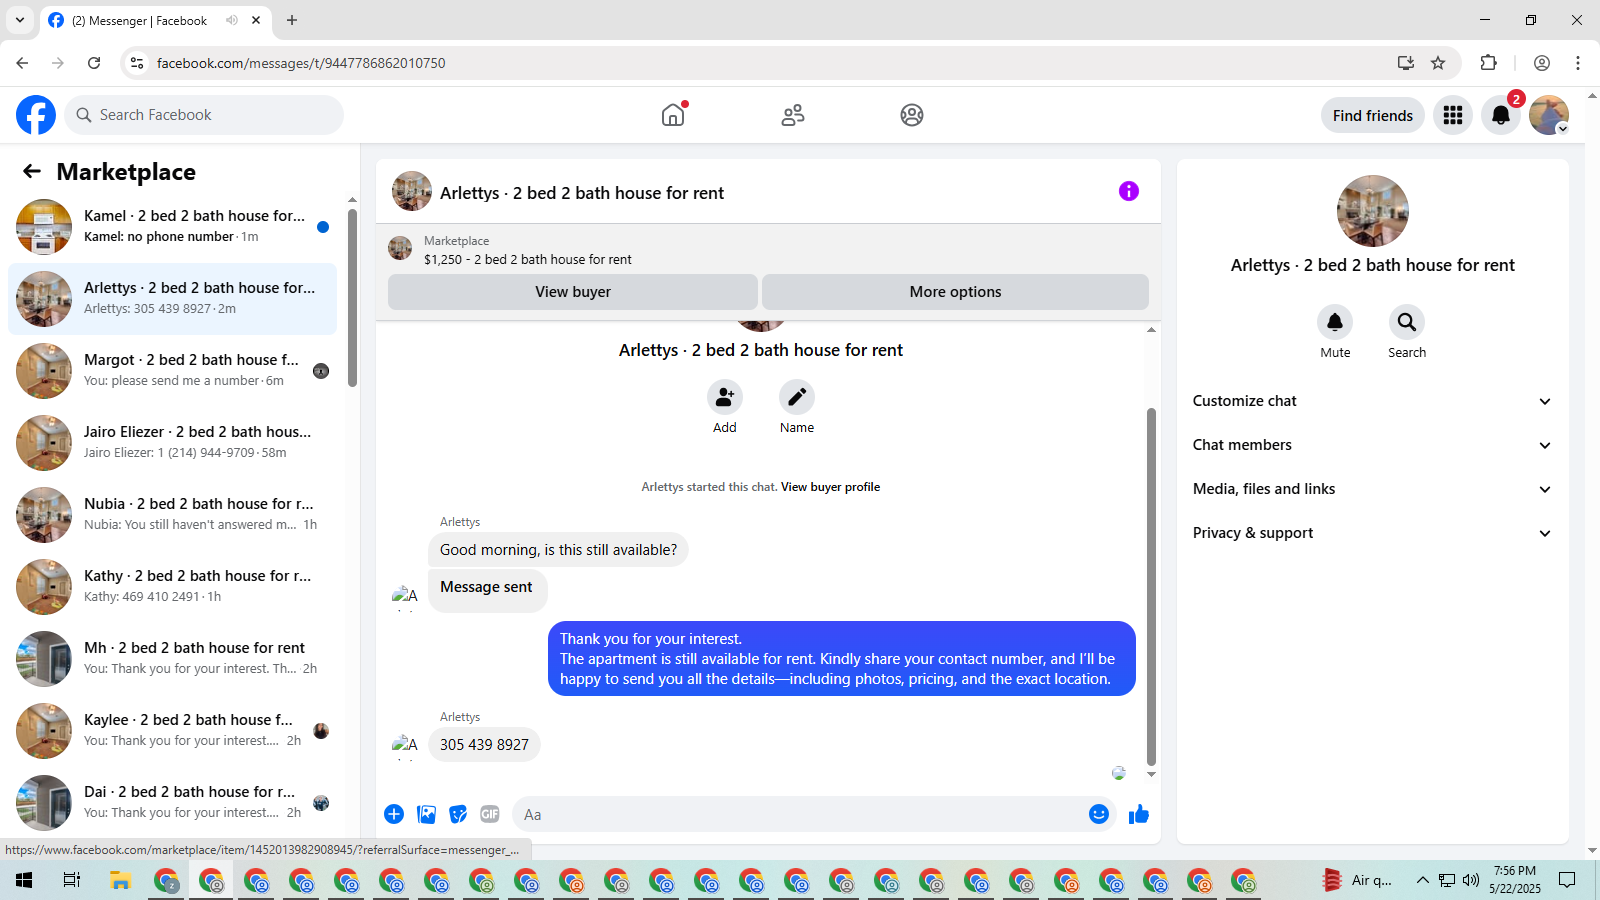Viewport: 1600px width, 900px height.
Task: Edit the chat name
Action: tap(797, 397)
